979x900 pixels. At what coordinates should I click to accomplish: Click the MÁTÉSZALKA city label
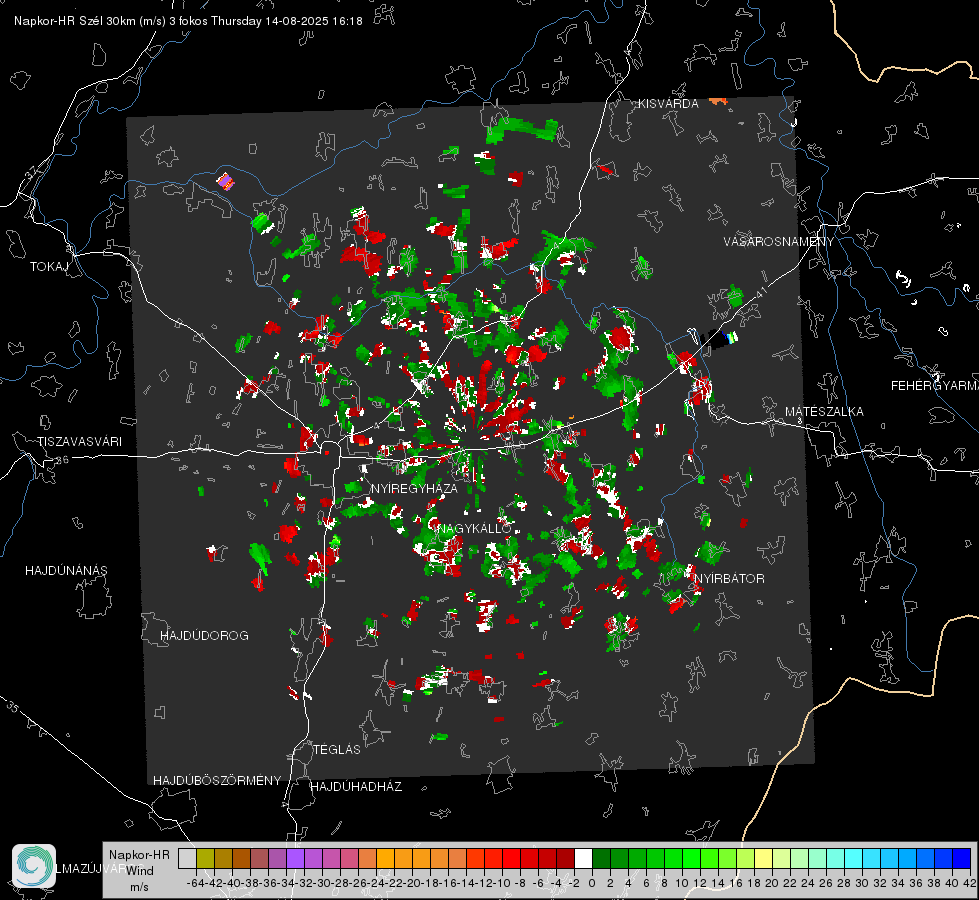point(824,412)
